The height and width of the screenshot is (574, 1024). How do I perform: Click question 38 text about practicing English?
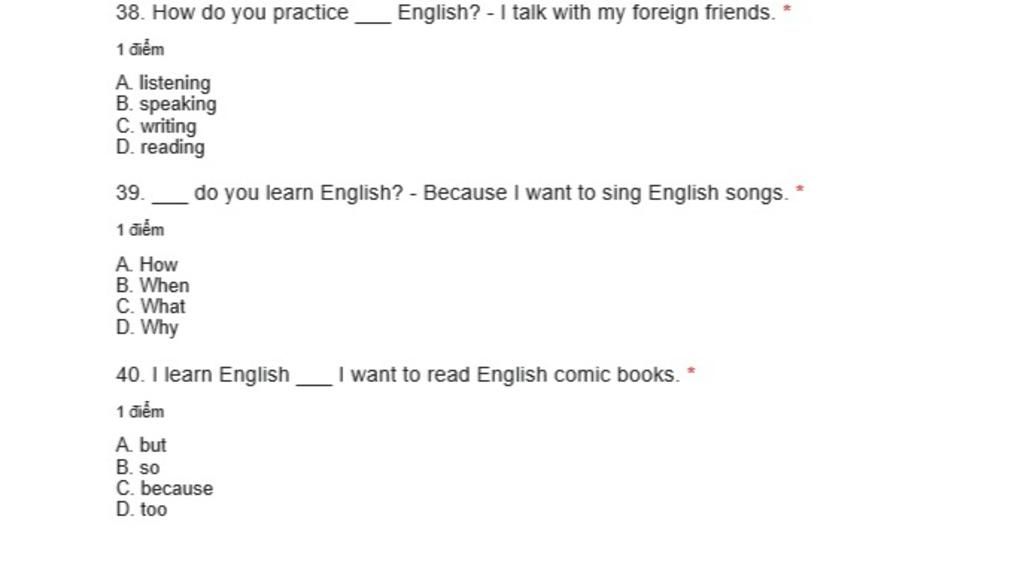click(x=445, y=12)
